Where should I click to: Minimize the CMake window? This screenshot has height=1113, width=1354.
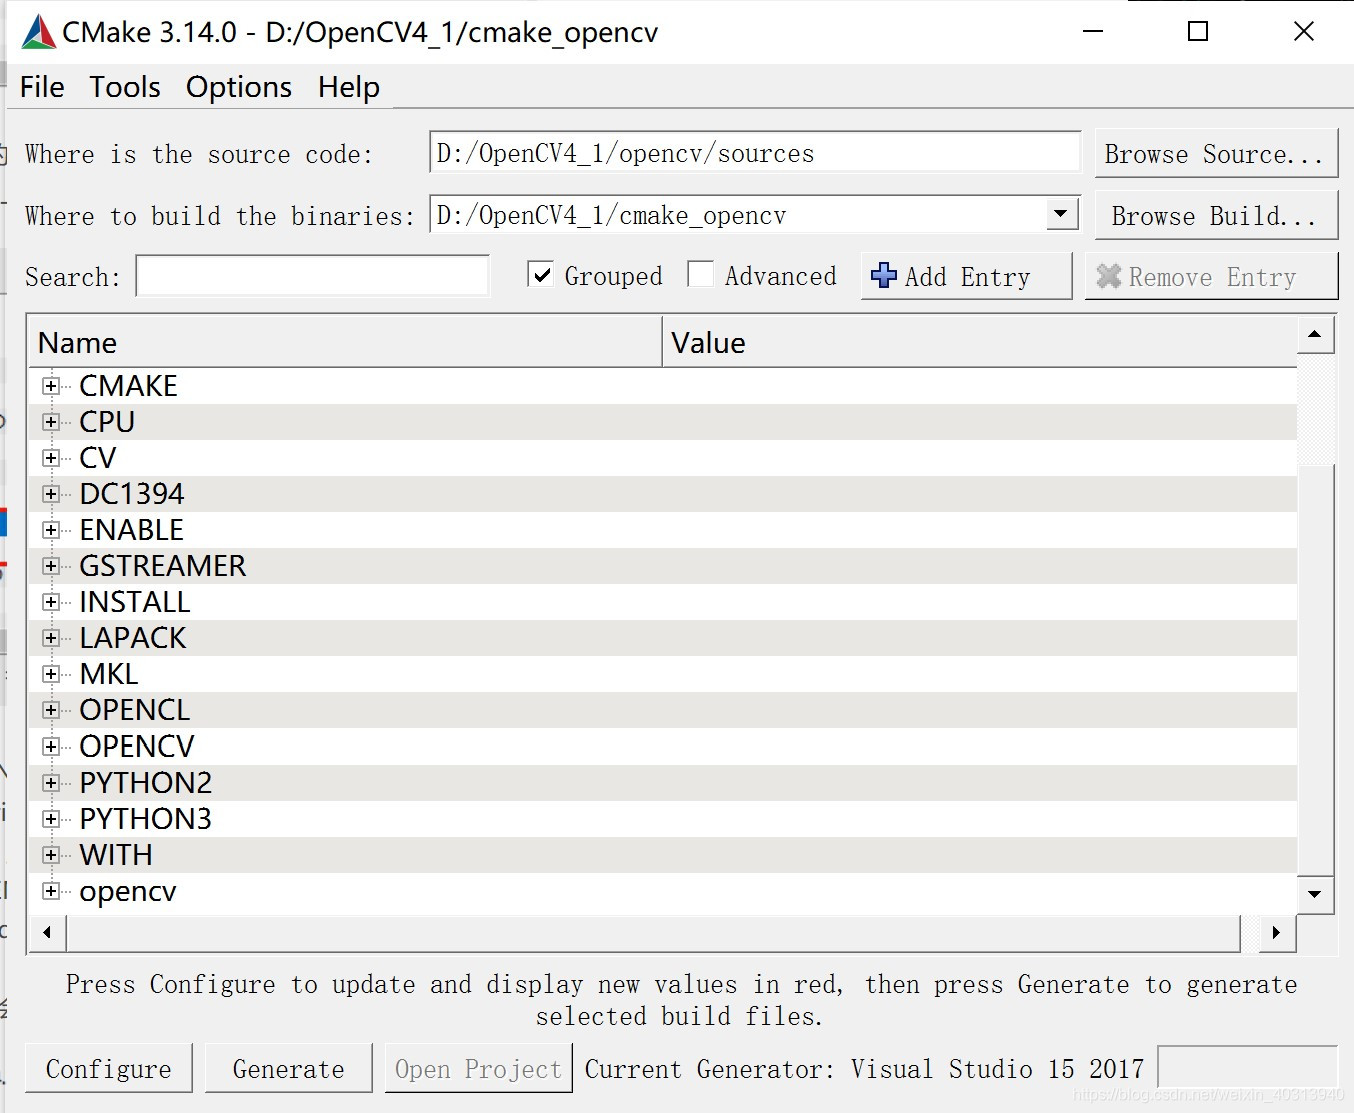pyautogui.click(x=1093, y=32)
